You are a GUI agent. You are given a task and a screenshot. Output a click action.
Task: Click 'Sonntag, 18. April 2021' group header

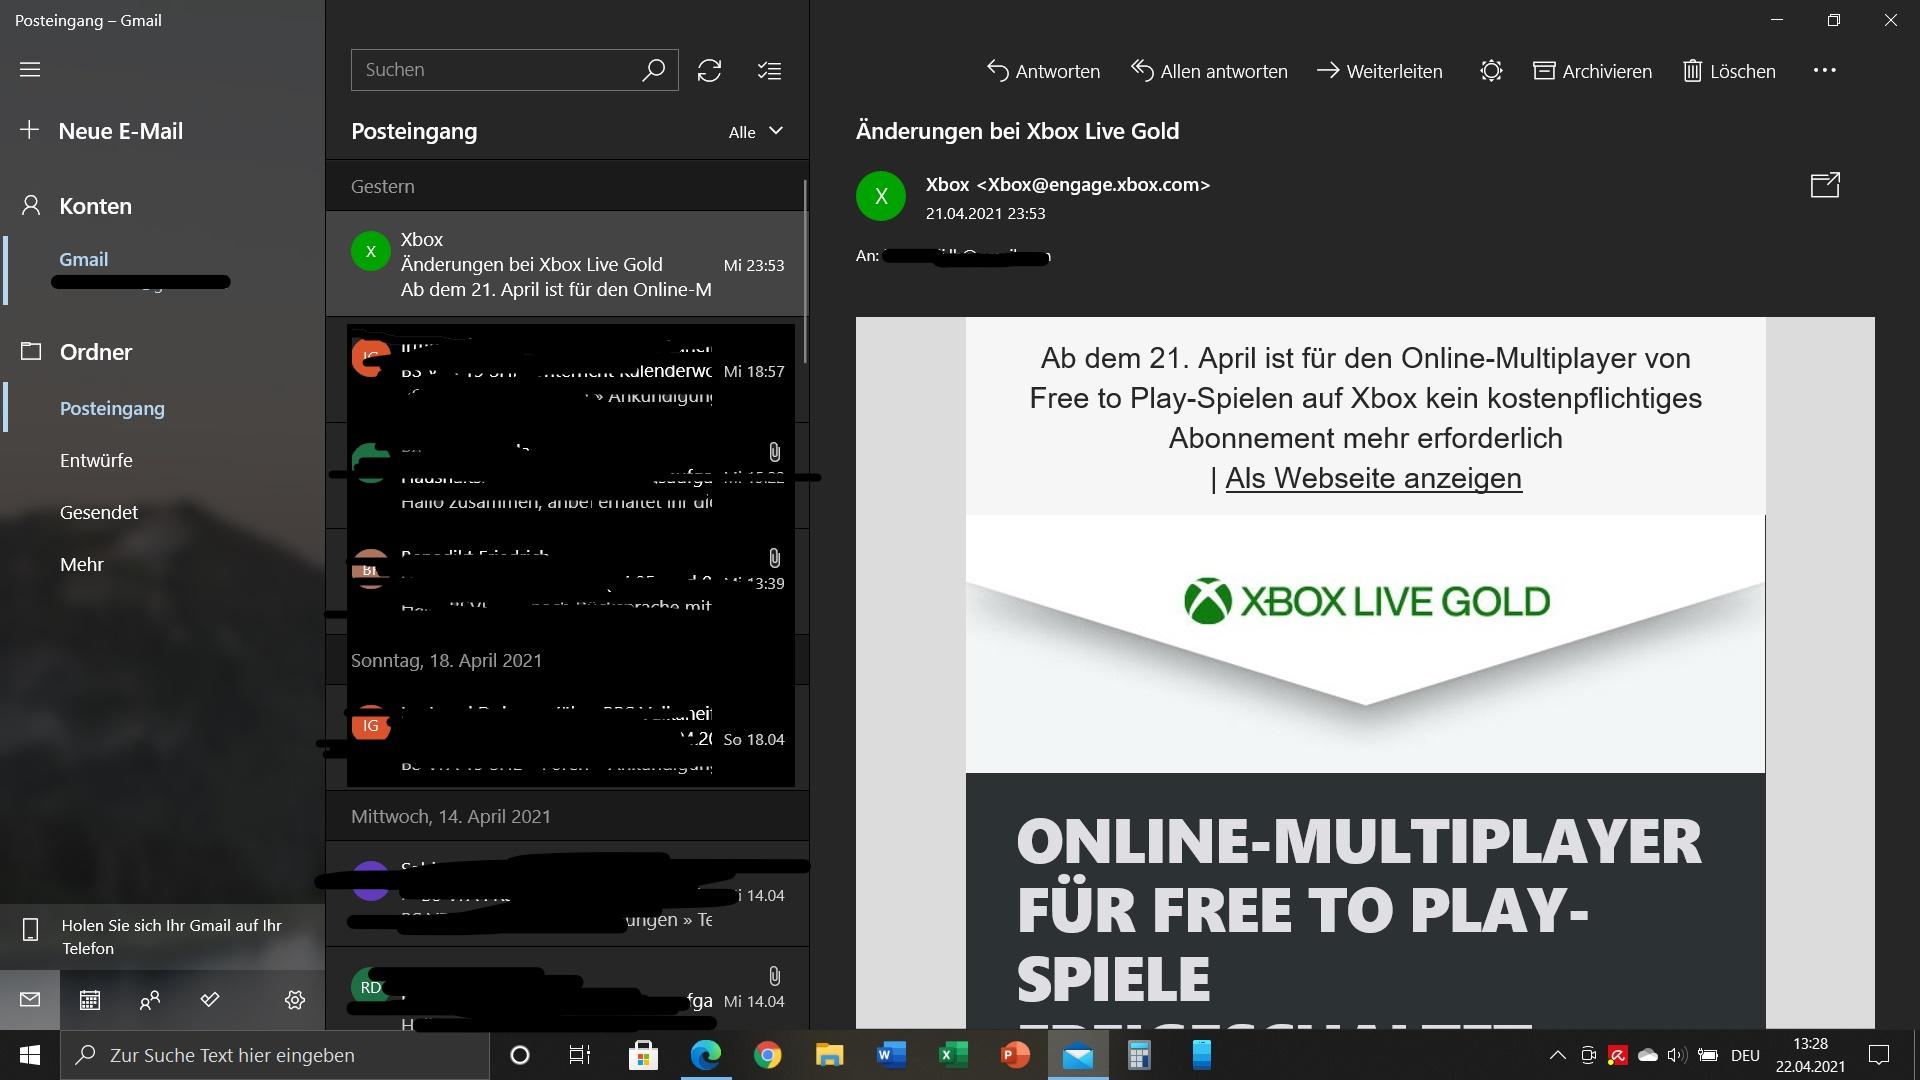[x=446, y=660]
